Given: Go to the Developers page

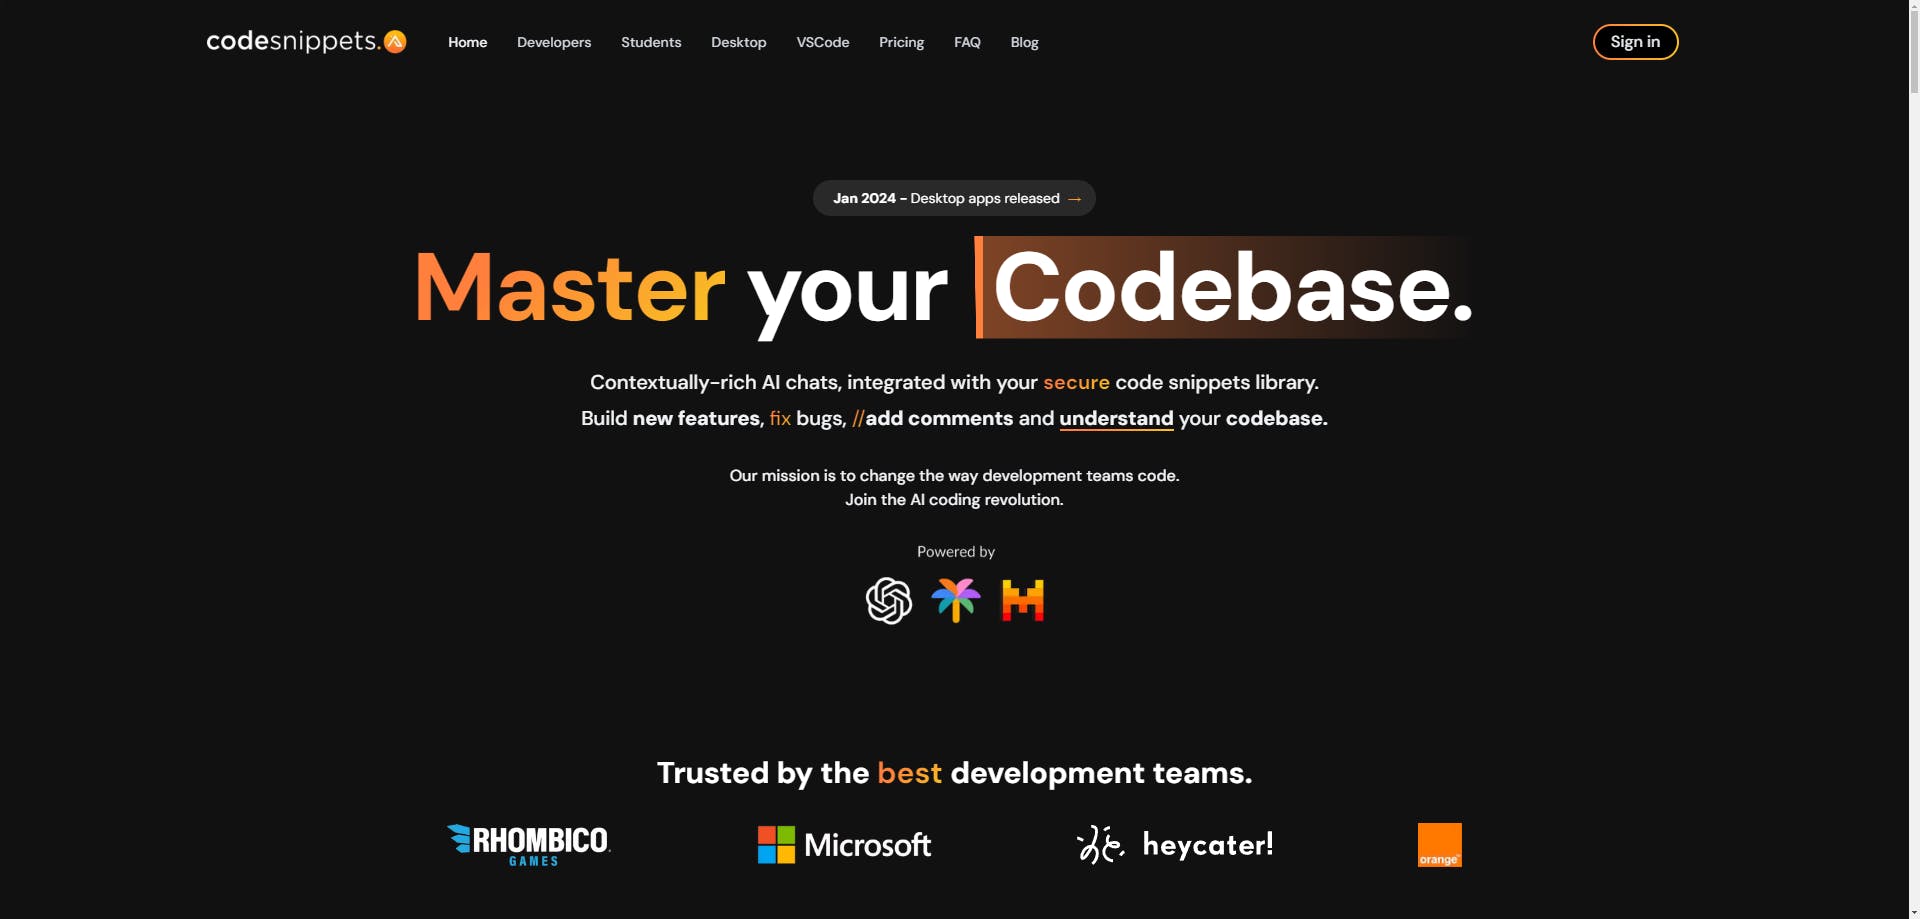Looking at the screenshot, I should pyautogui.click(x=553, y=42).
